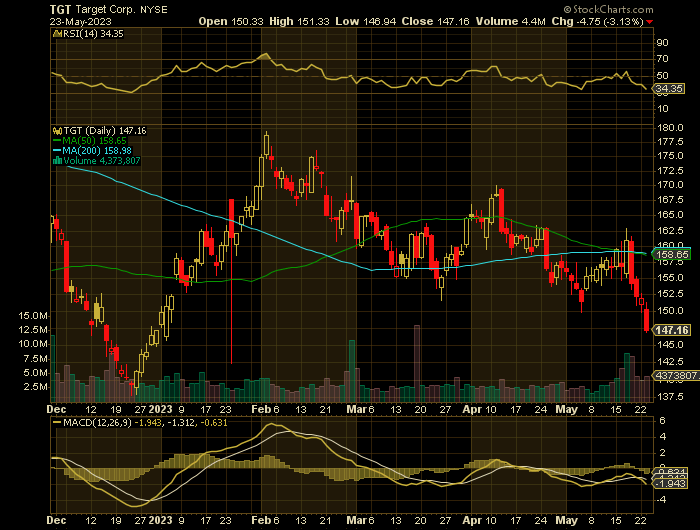Click the Target Corp. company name

(x=106, y=9)
